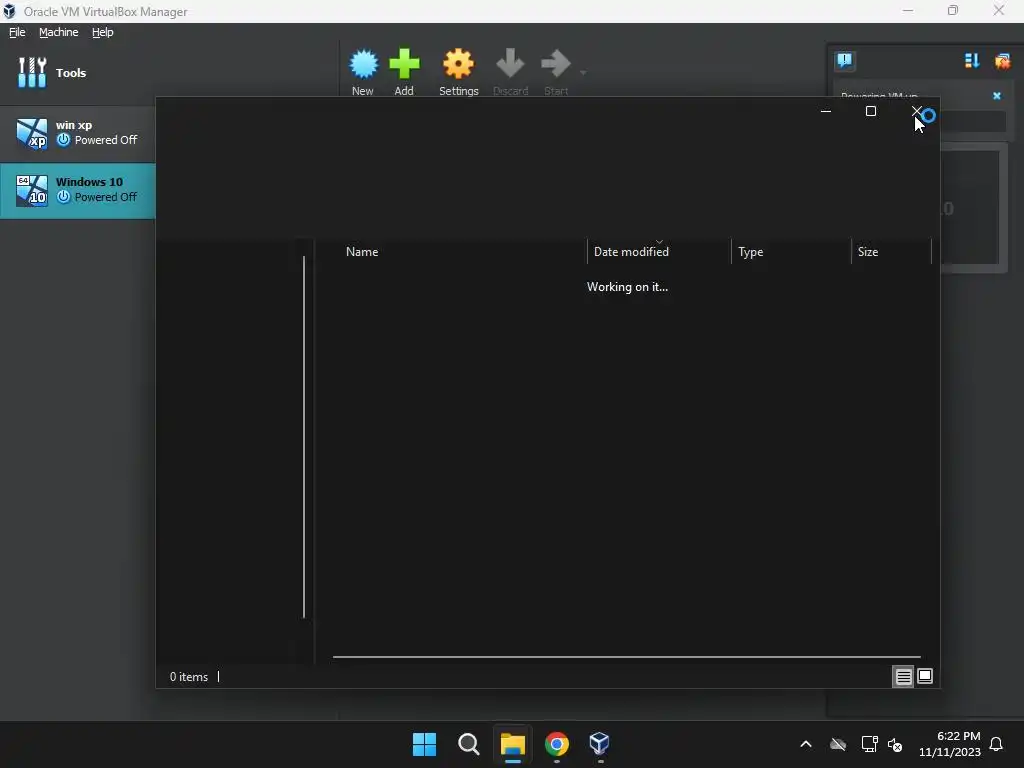Screen dimensions: 1024x768
Task: Open VirtualBox Settings gear icon
Action: pyautogui.click(x=458, y=72)
